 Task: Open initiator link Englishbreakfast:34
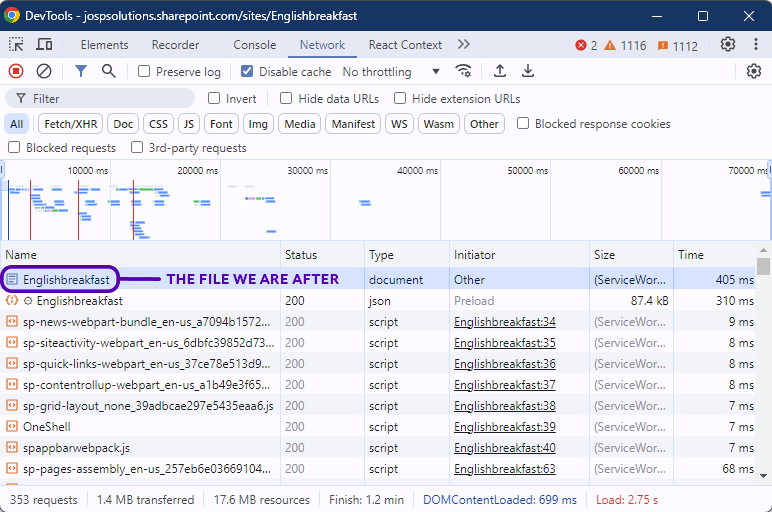pos(505,322)
